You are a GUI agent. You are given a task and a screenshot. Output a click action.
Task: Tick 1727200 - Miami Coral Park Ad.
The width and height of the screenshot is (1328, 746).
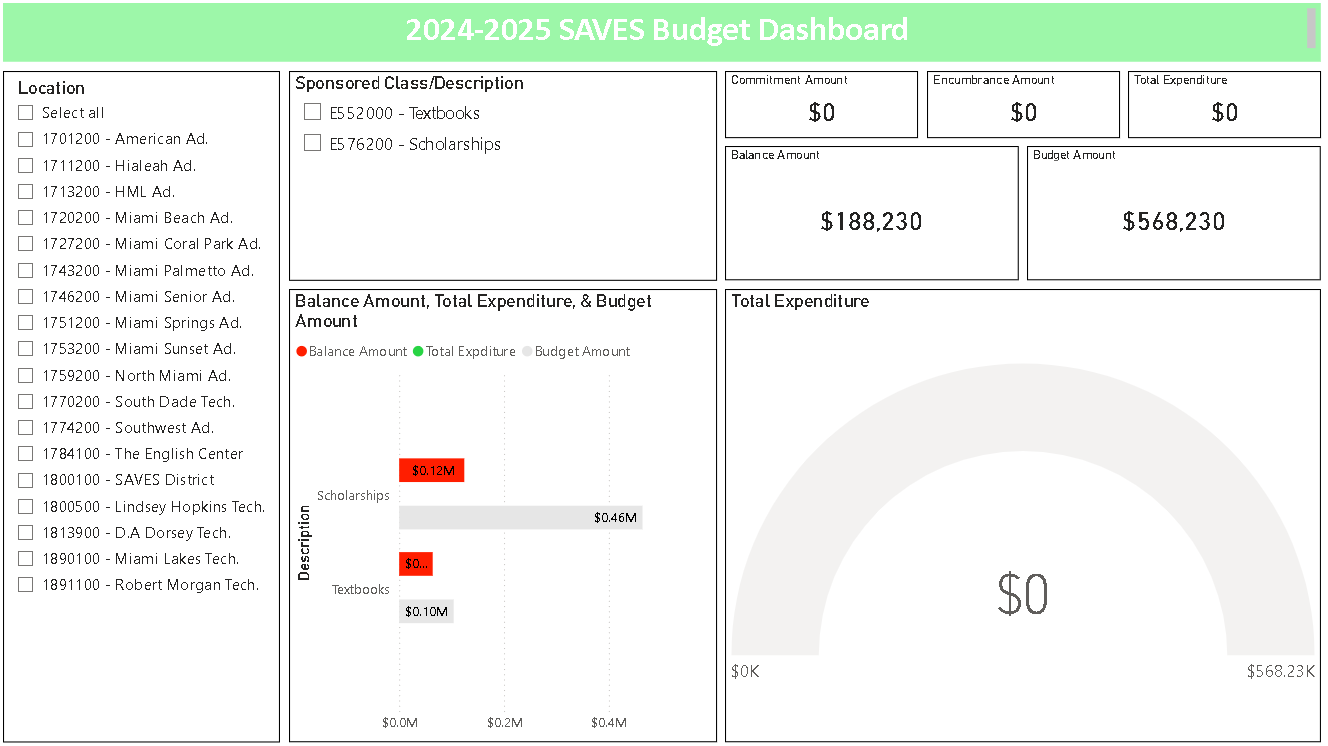point(26,244)
